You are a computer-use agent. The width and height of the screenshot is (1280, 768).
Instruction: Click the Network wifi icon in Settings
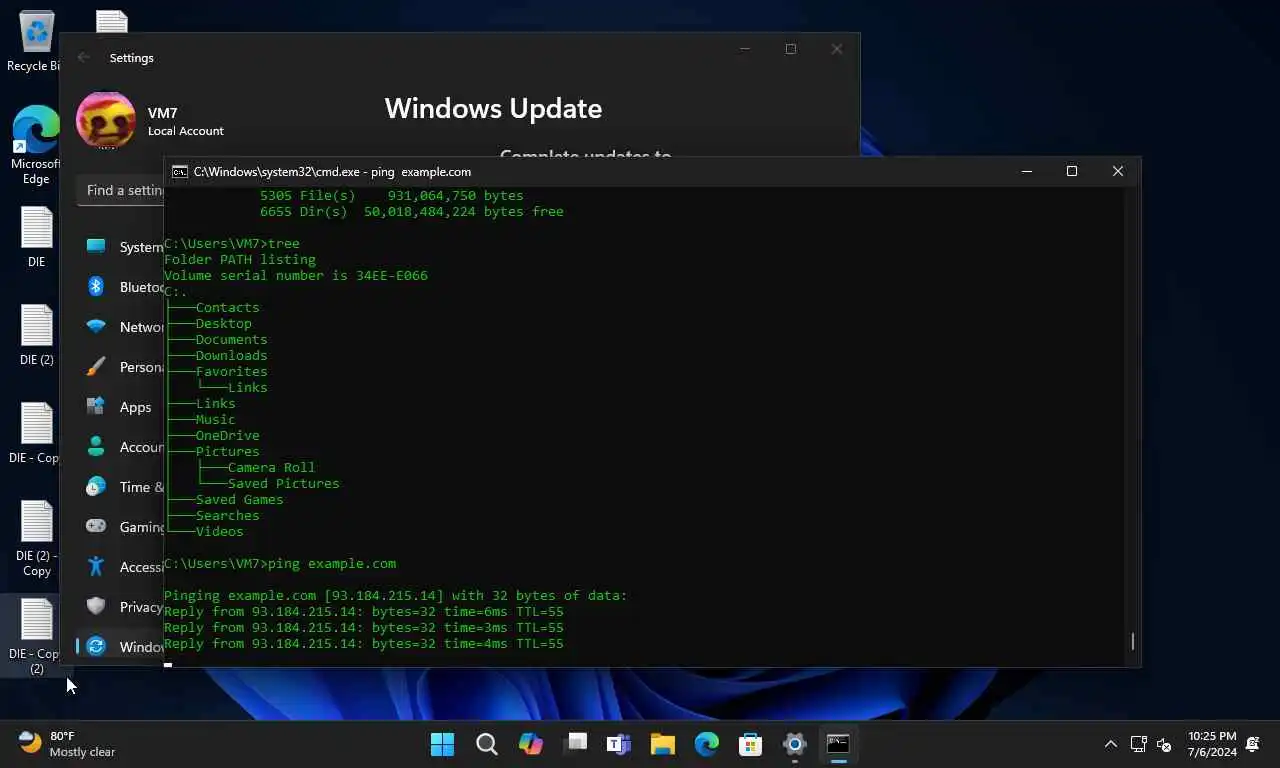[x=96, y=327]
